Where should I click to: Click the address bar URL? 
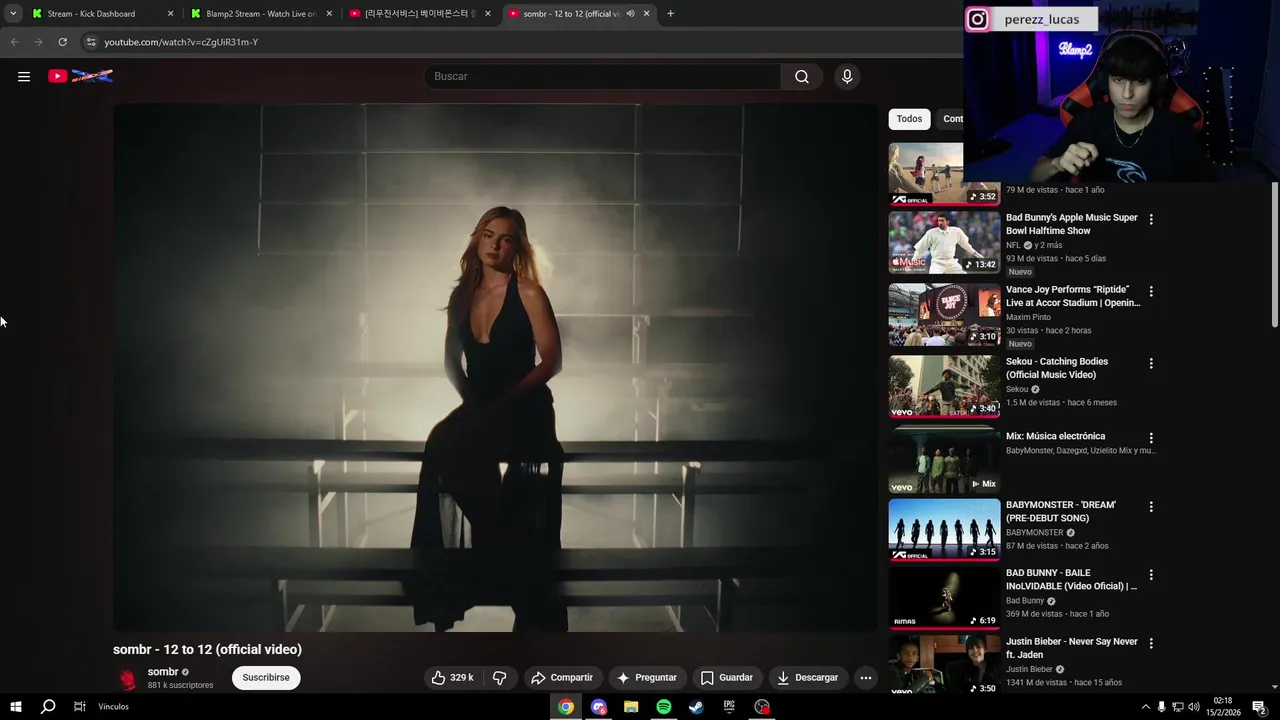tap(181, 42)
